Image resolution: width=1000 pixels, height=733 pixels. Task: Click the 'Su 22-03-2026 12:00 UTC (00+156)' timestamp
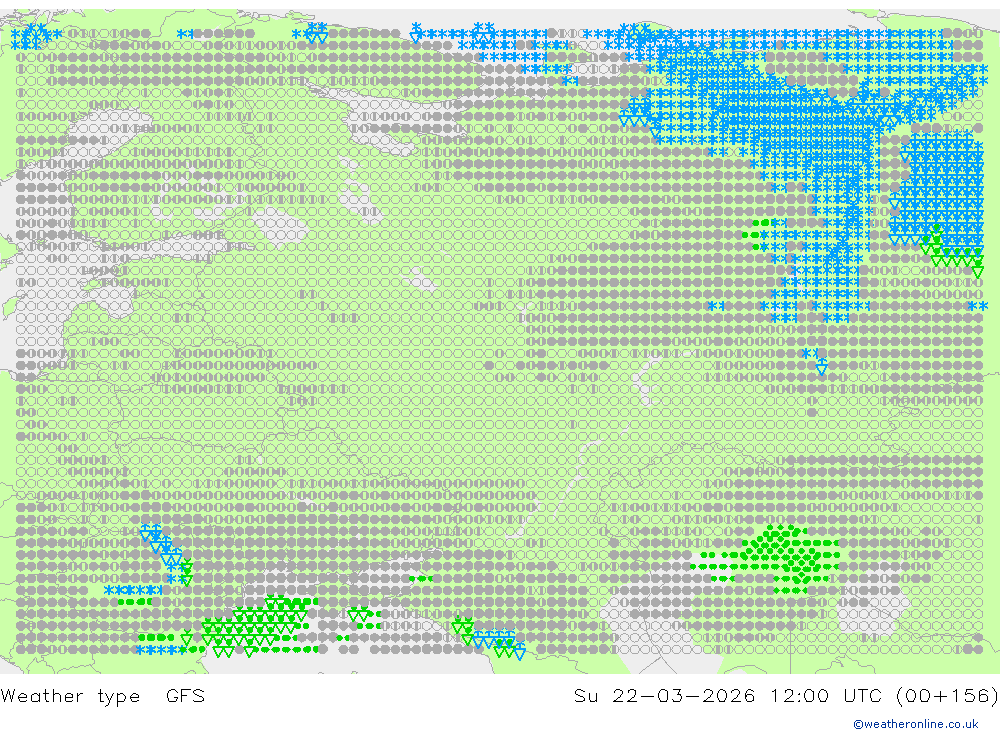[786, 695]
